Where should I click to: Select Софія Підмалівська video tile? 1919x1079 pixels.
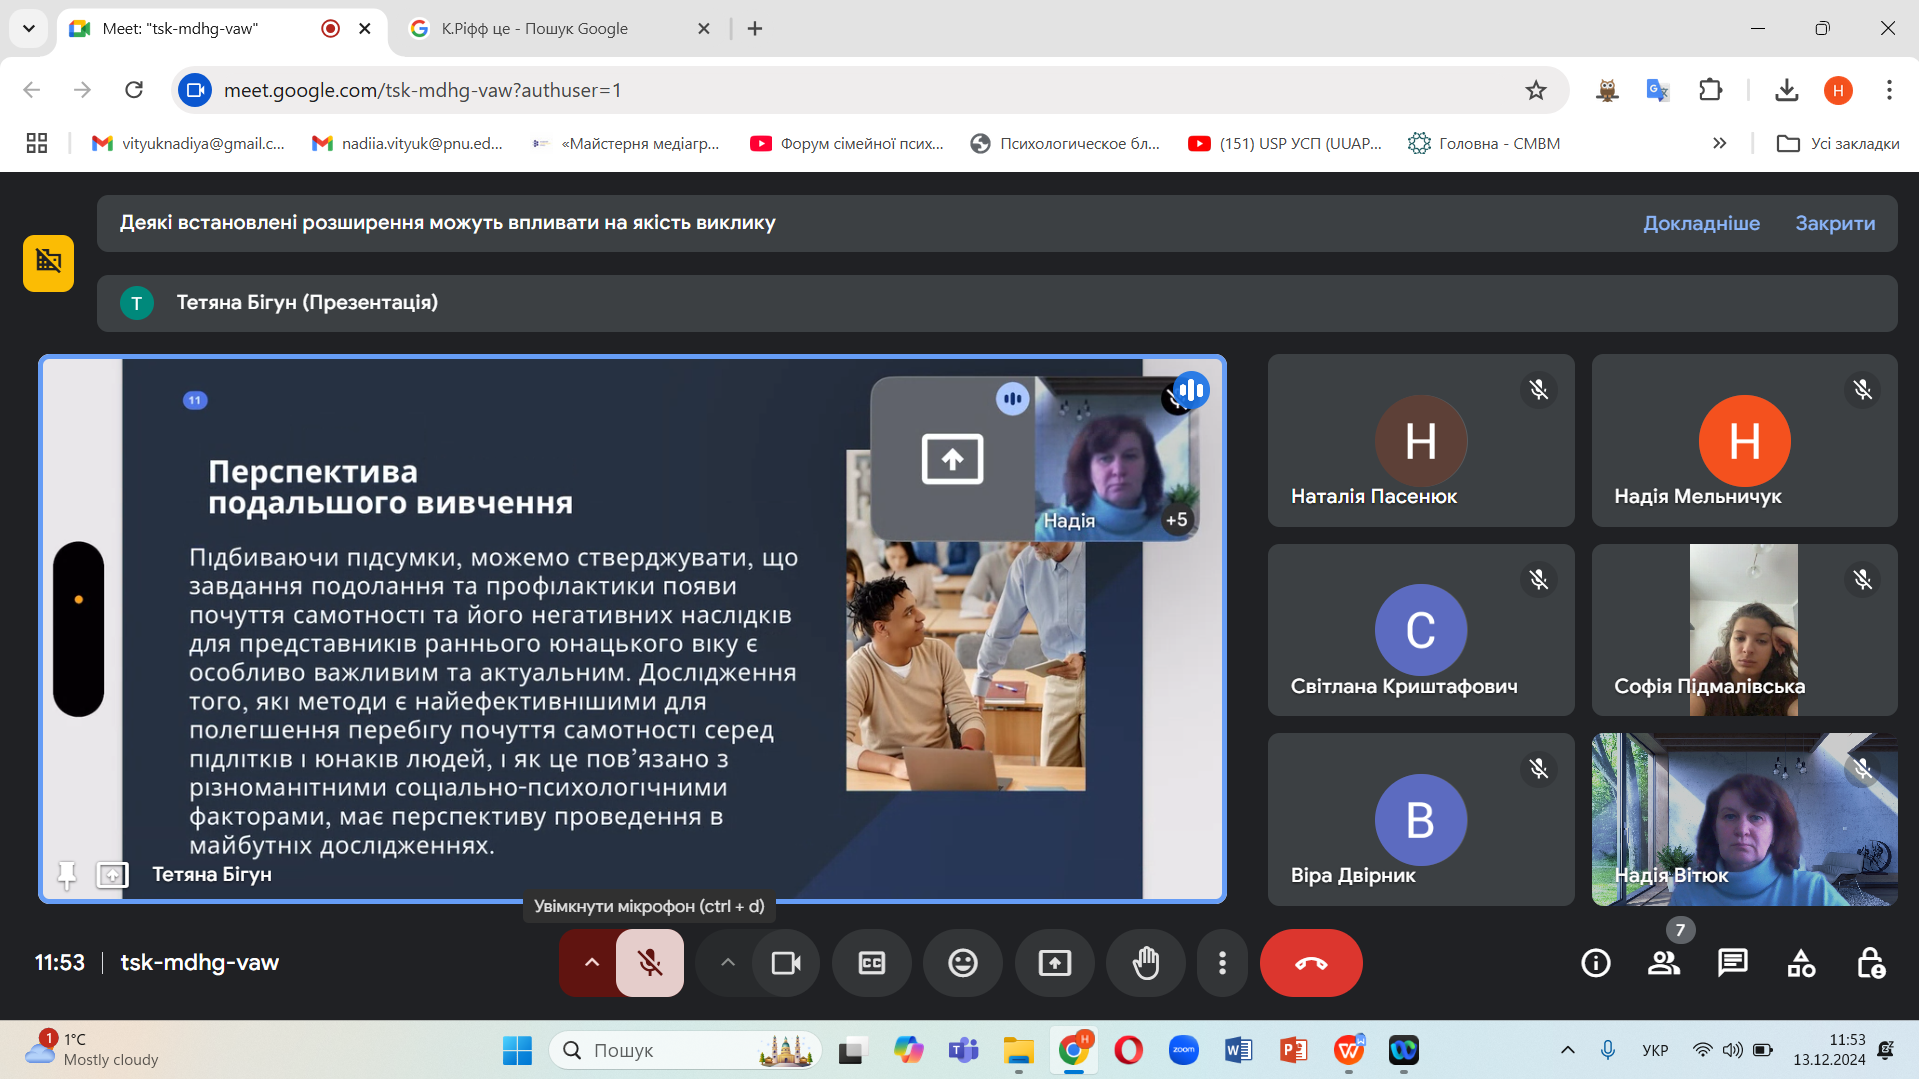pyautogui.click(x=1743, y=630)
